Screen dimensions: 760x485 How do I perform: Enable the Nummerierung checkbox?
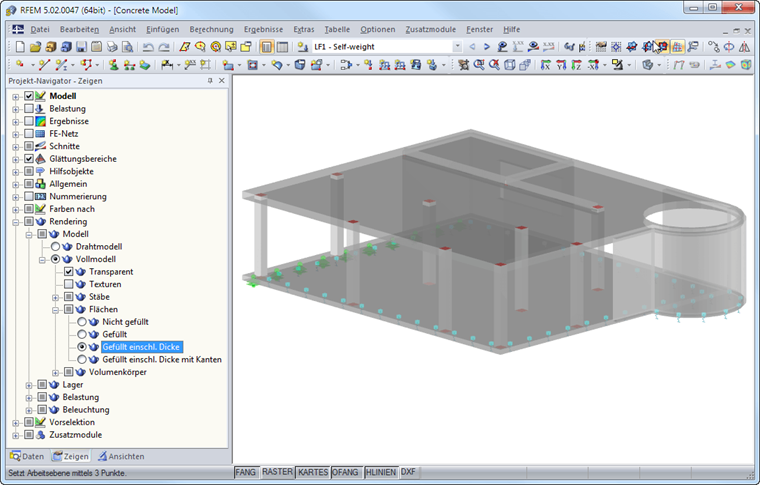(29, 196)
